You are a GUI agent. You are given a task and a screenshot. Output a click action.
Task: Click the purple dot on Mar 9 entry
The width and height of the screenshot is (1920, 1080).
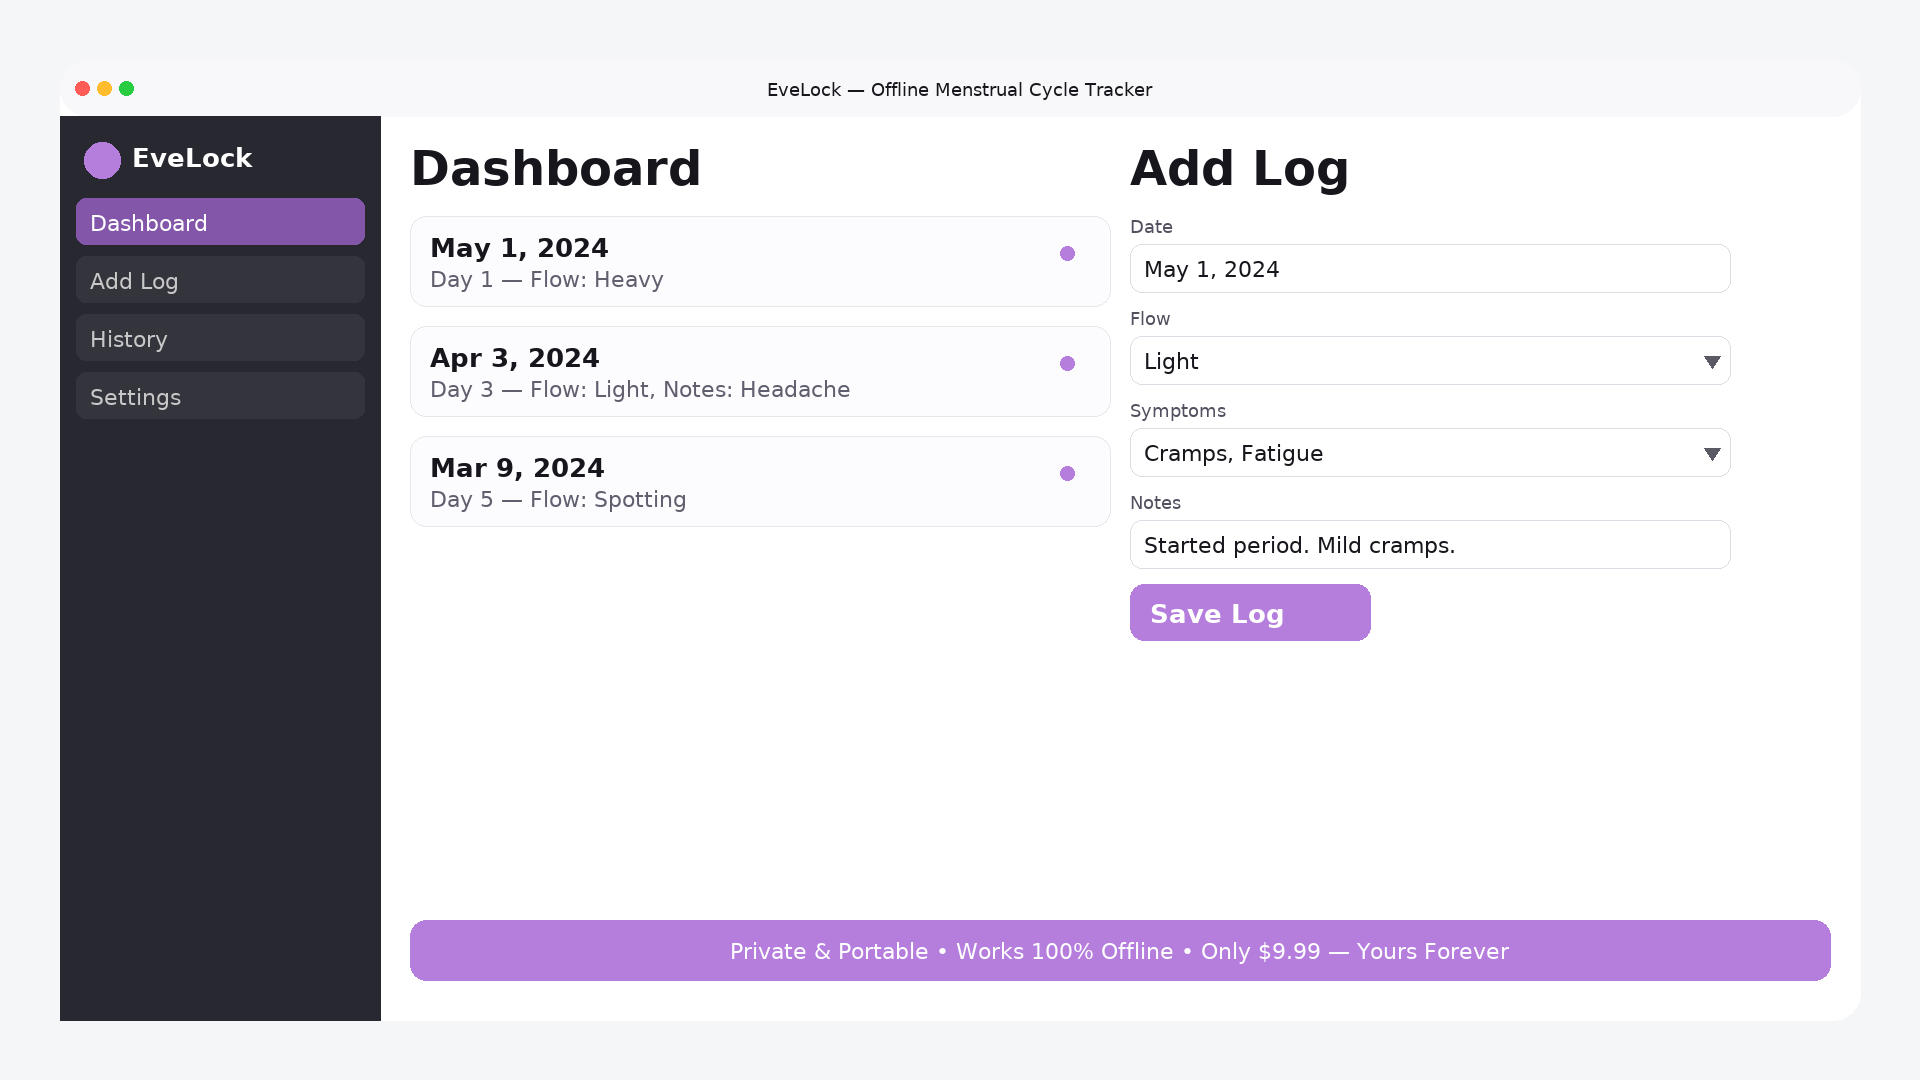click(x=1067, y=474)
